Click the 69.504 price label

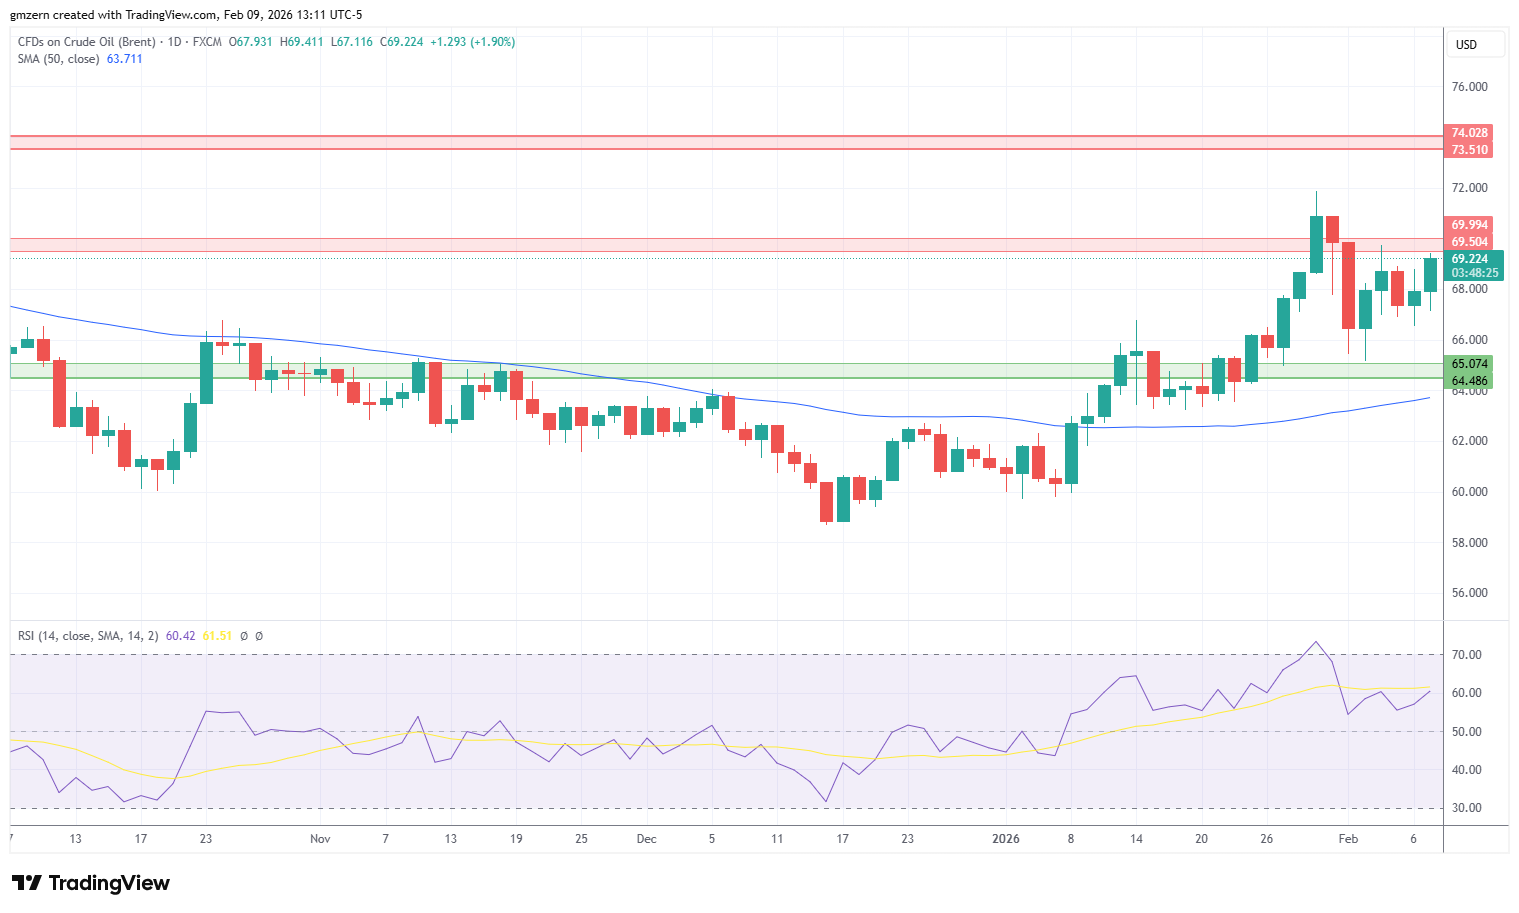[x=1469, y=242]
